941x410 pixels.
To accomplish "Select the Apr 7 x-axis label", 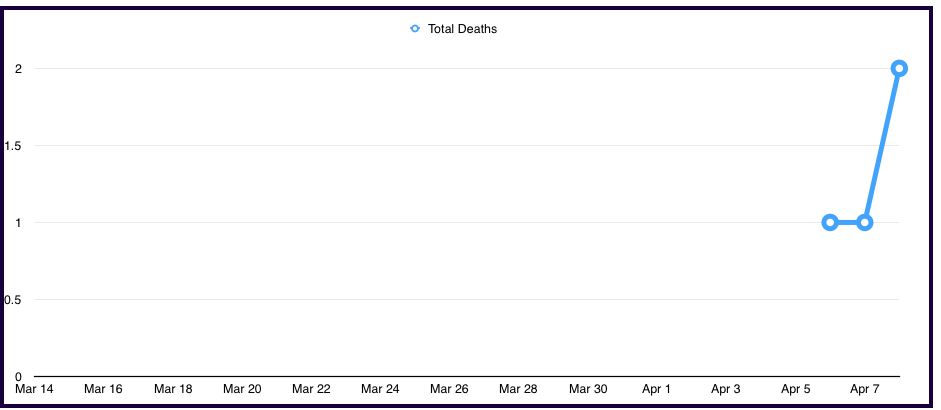I will (864, 389).
